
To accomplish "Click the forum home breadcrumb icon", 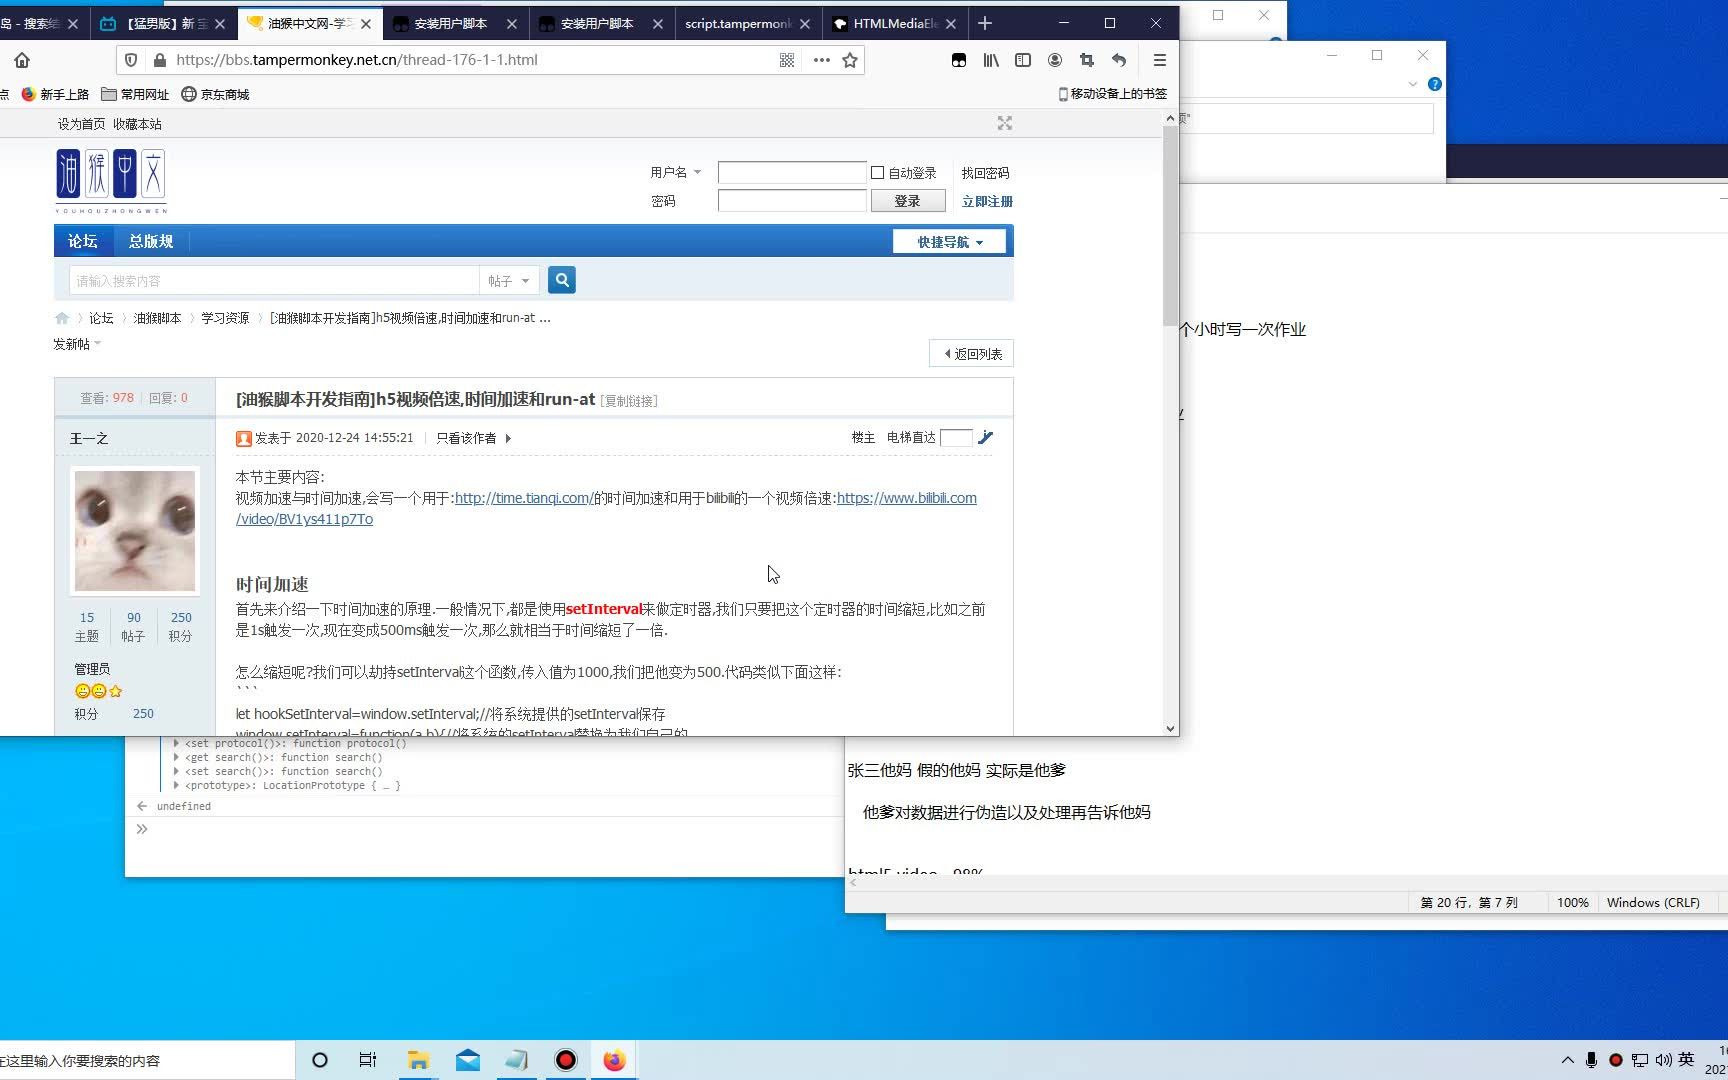I will (x=62, y=318).
